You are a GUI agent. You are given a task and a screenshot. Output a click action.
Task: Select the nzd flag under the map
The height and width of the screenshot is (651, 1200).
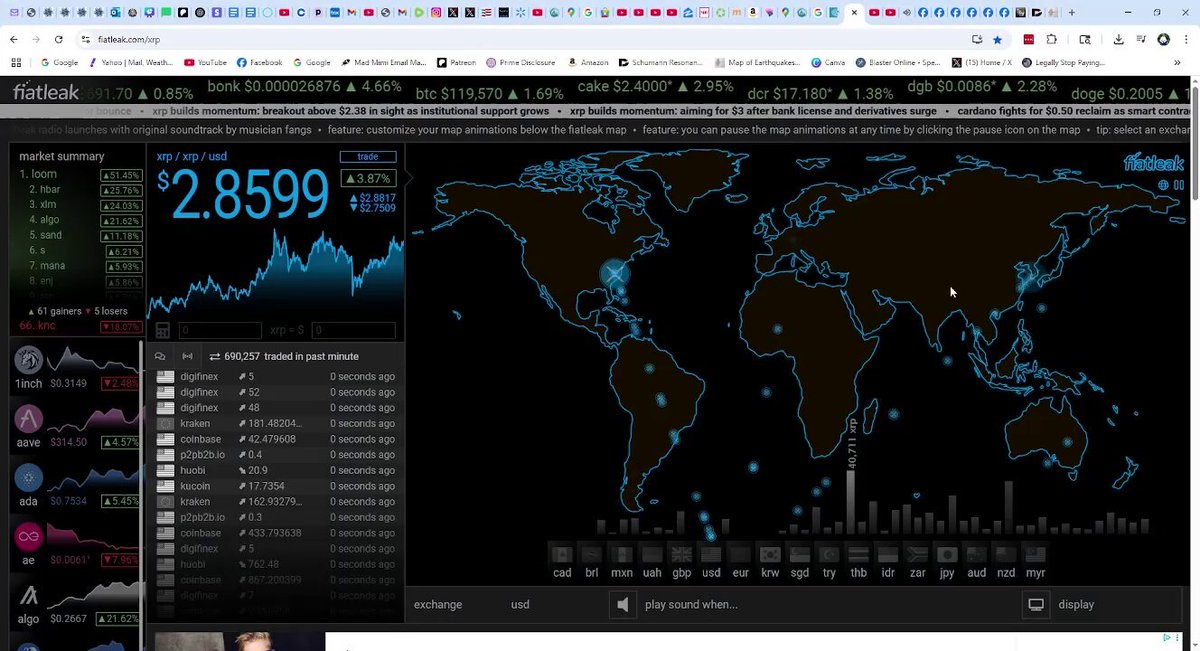[x=1006, y=554]
